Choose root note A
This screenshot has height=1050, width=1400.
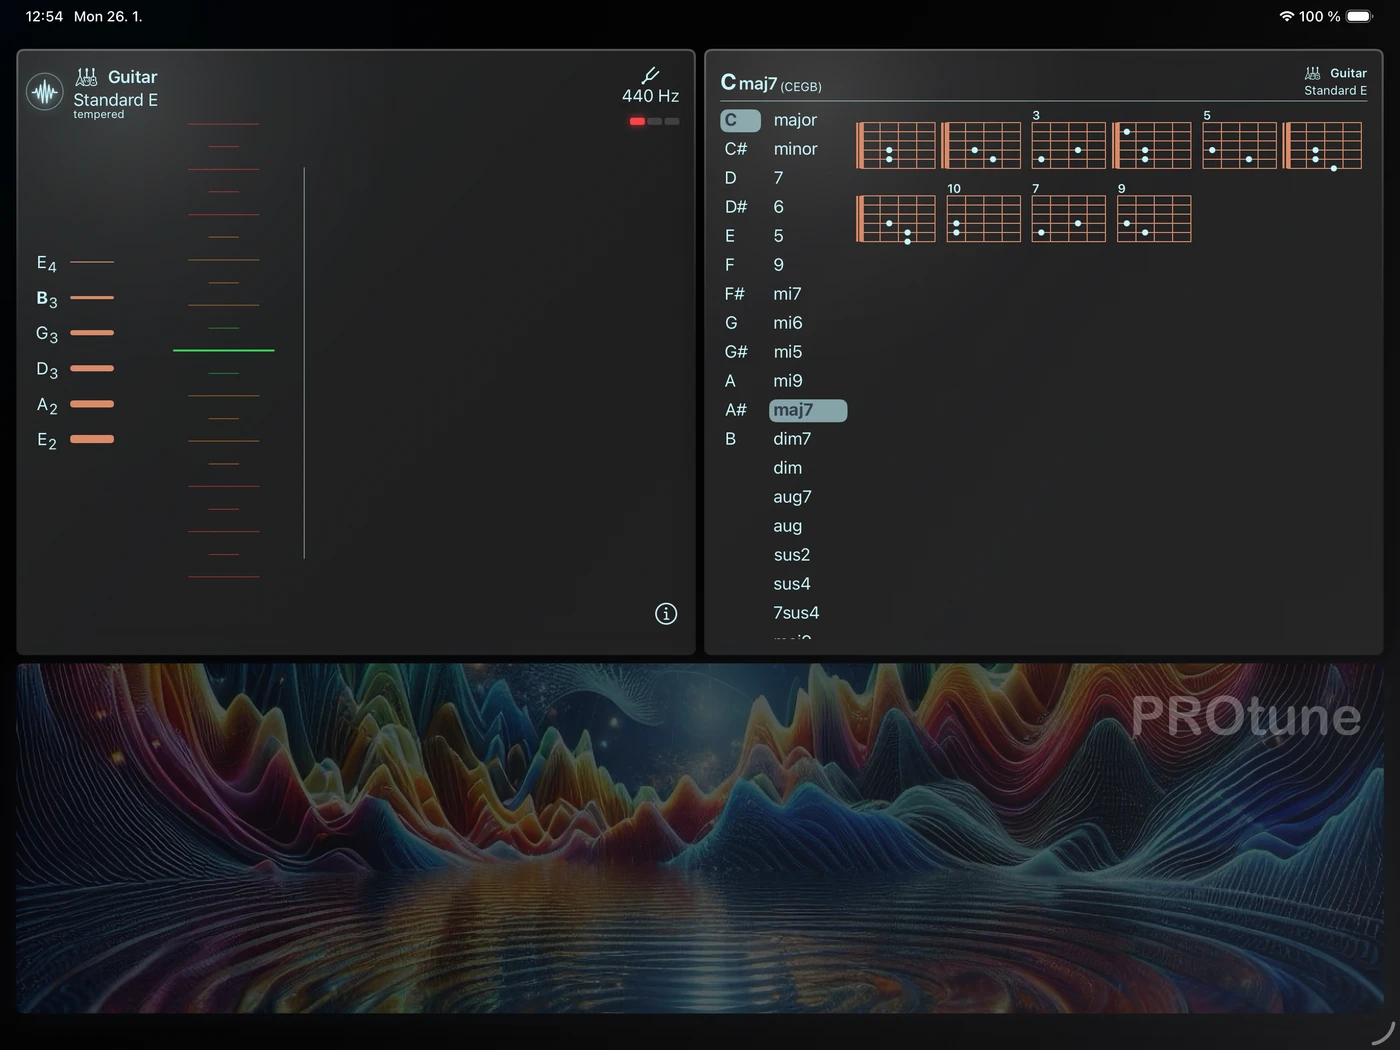(x=730, y=381)
